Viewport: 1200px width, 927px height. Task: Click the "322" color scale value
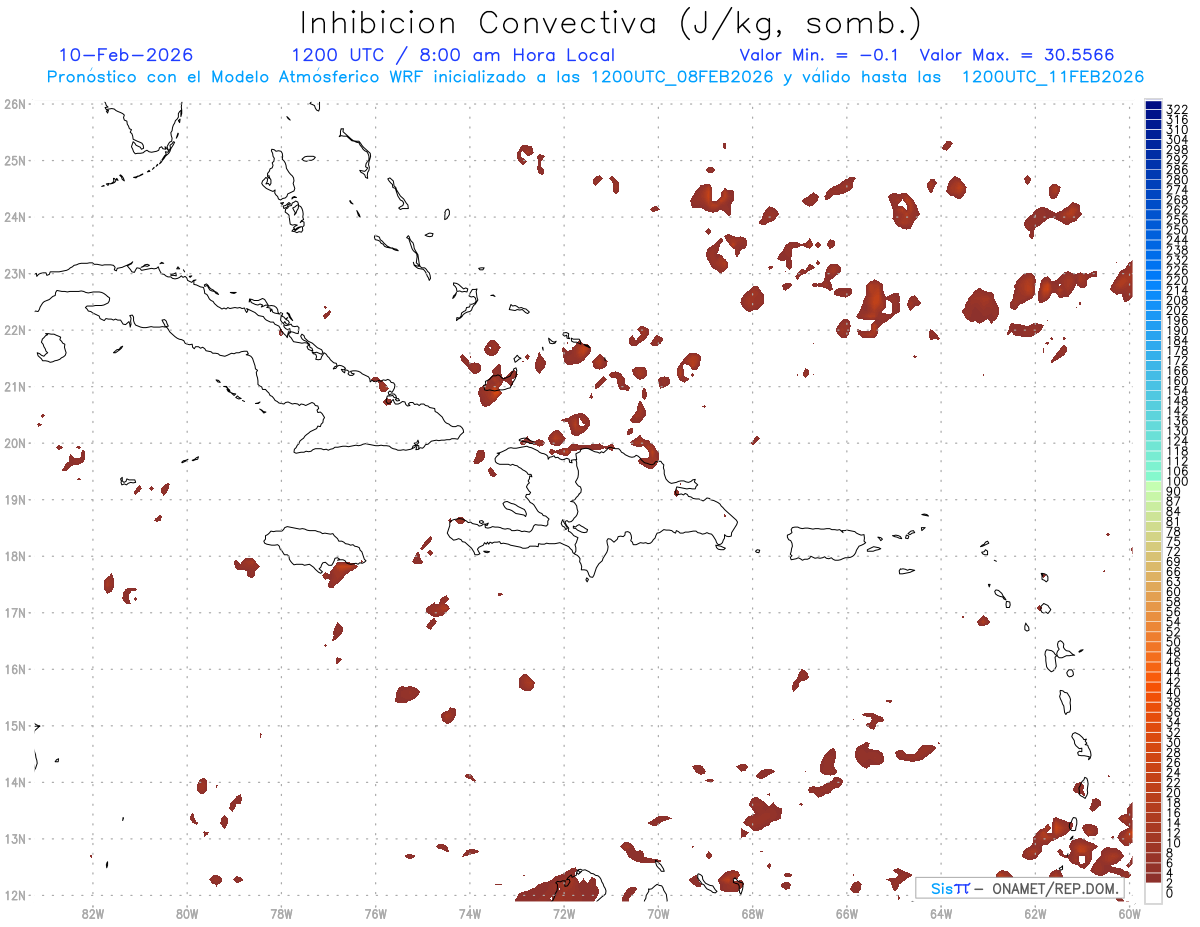coord(1177,109)
